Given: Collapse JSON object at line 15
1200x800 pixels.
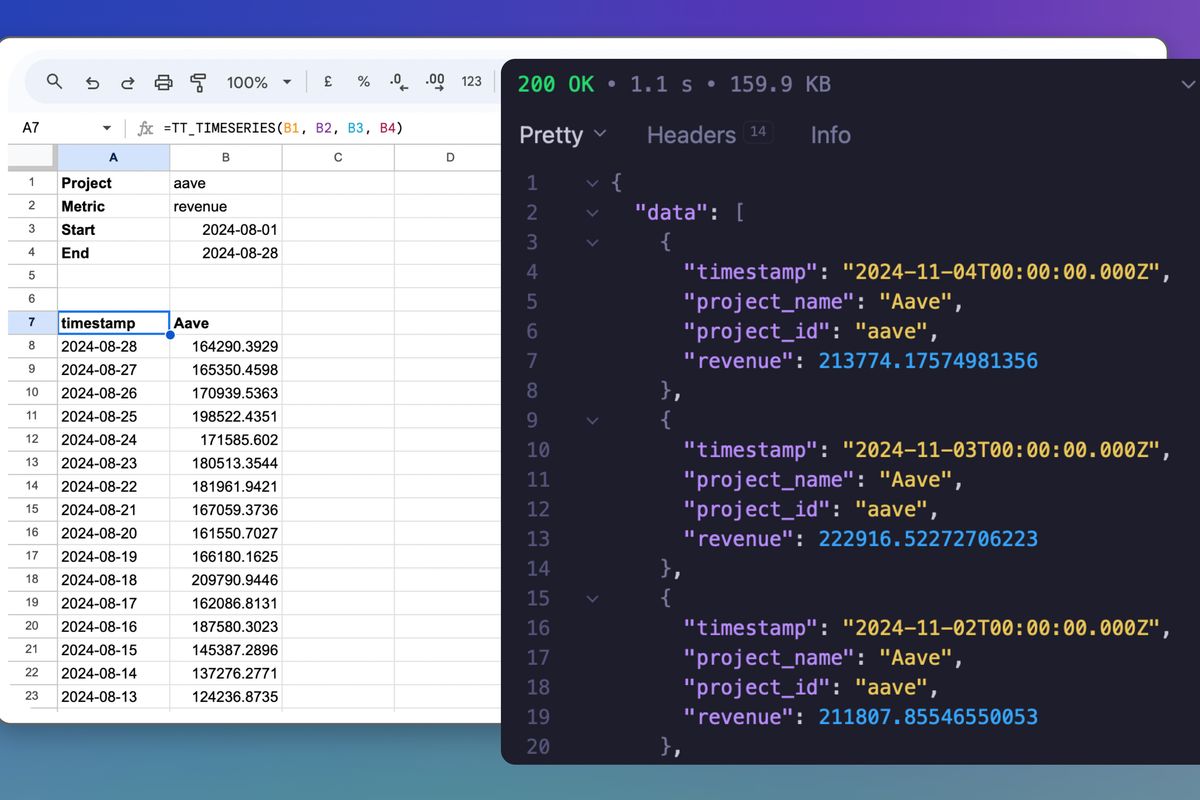Looking at the screenshot, I should (x=592, y=598).
